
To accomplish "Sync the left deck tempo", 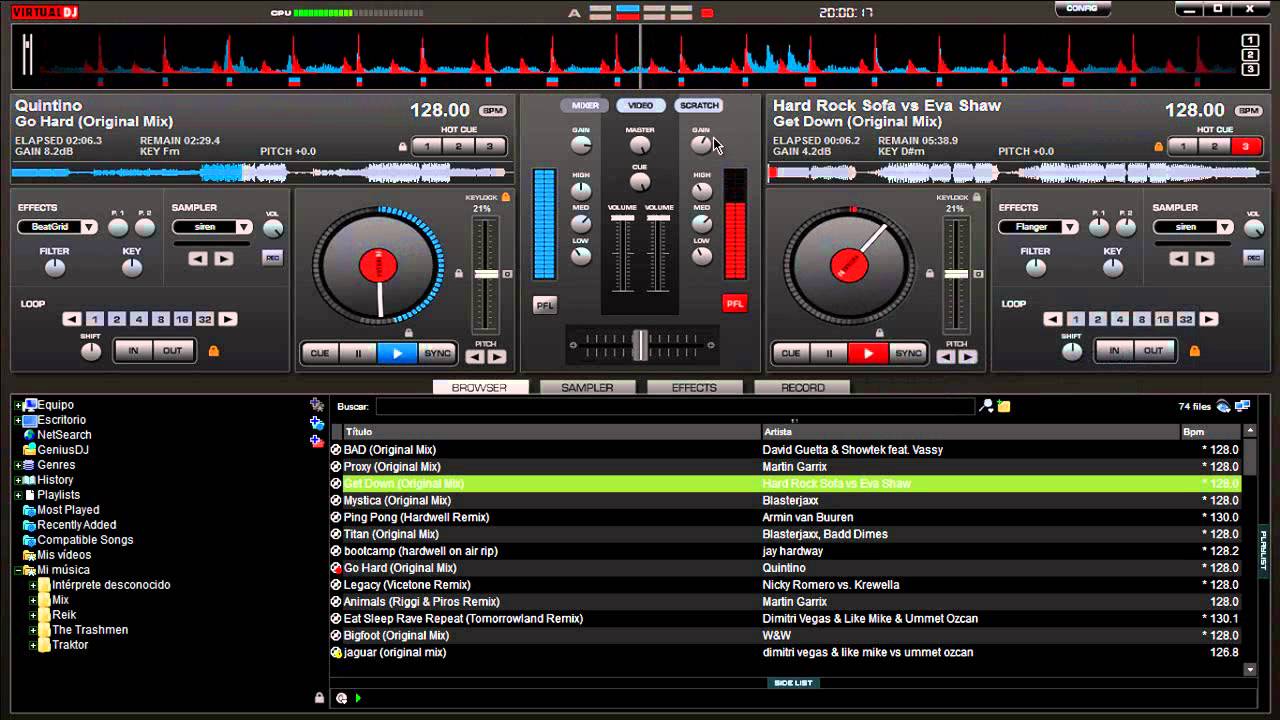I will 437,353.
